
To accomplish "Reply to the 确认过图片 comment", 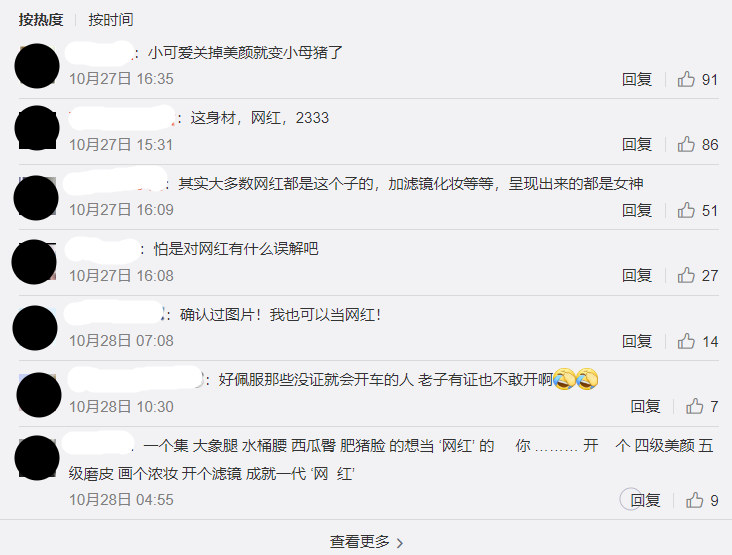I will pos(637,341).
